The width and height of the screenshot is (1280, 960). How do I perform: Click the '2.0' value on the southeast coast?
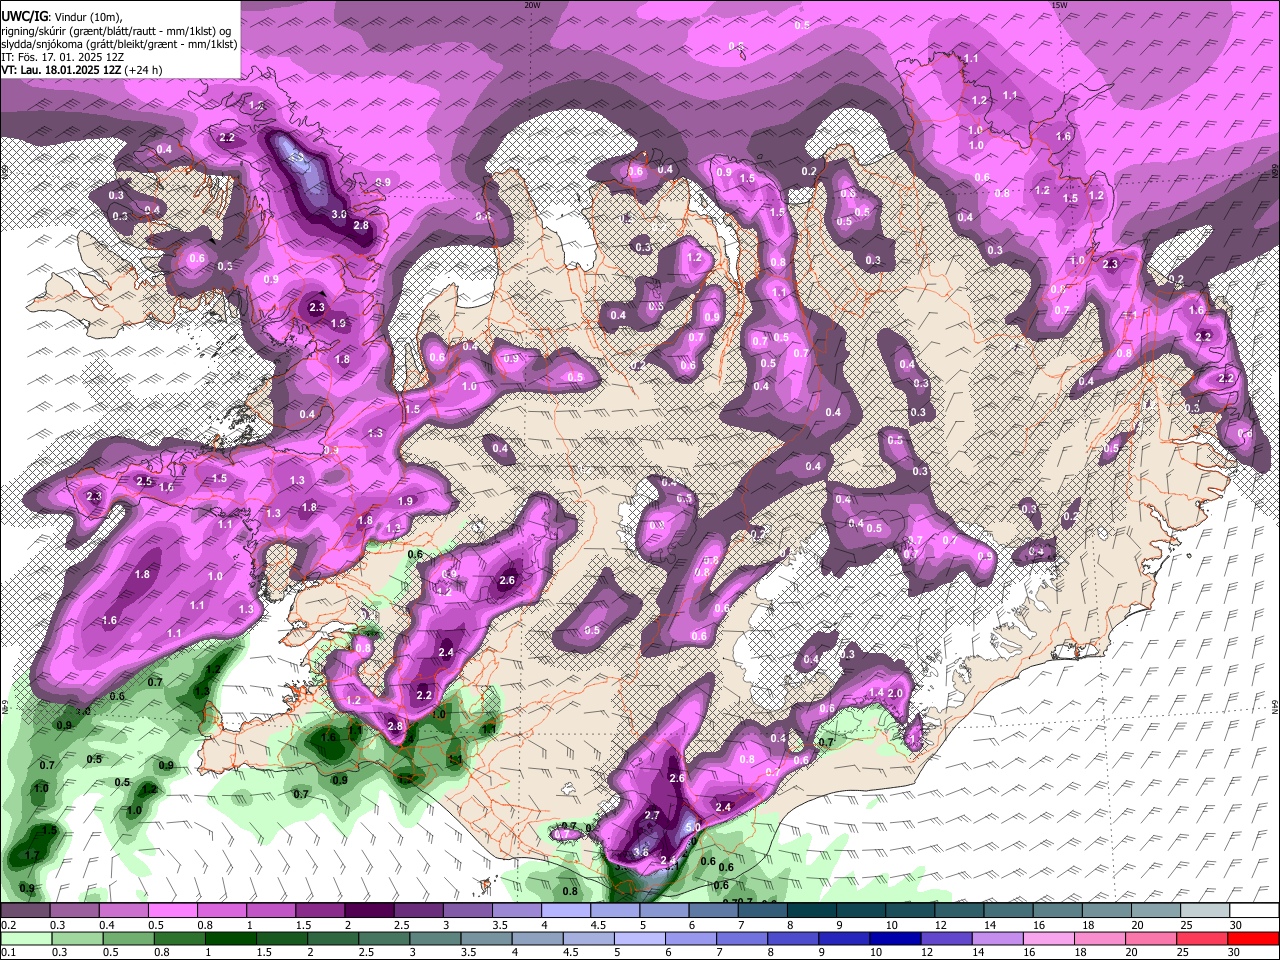[895, 693]
